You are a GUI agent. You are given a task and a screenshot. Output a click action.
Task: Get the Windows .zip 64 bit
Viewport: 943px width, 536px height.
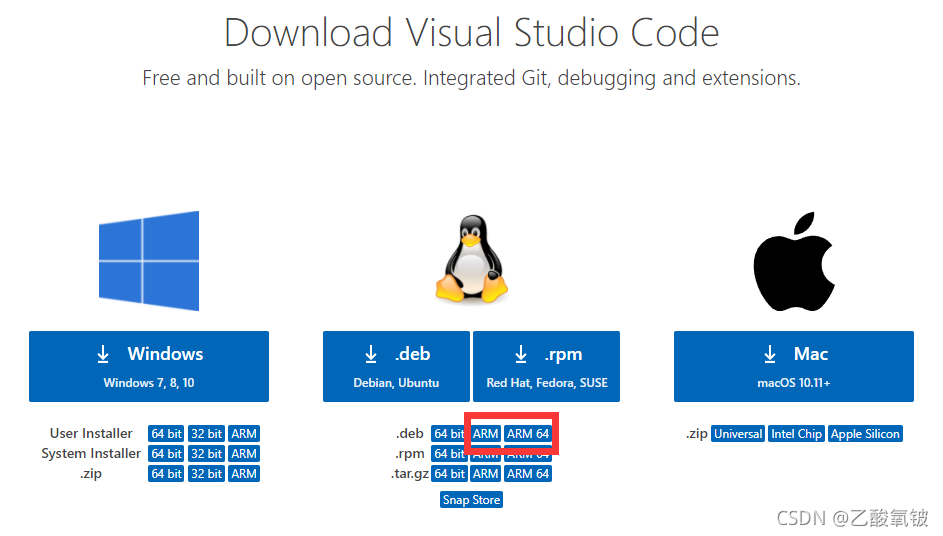click(166, 473)
